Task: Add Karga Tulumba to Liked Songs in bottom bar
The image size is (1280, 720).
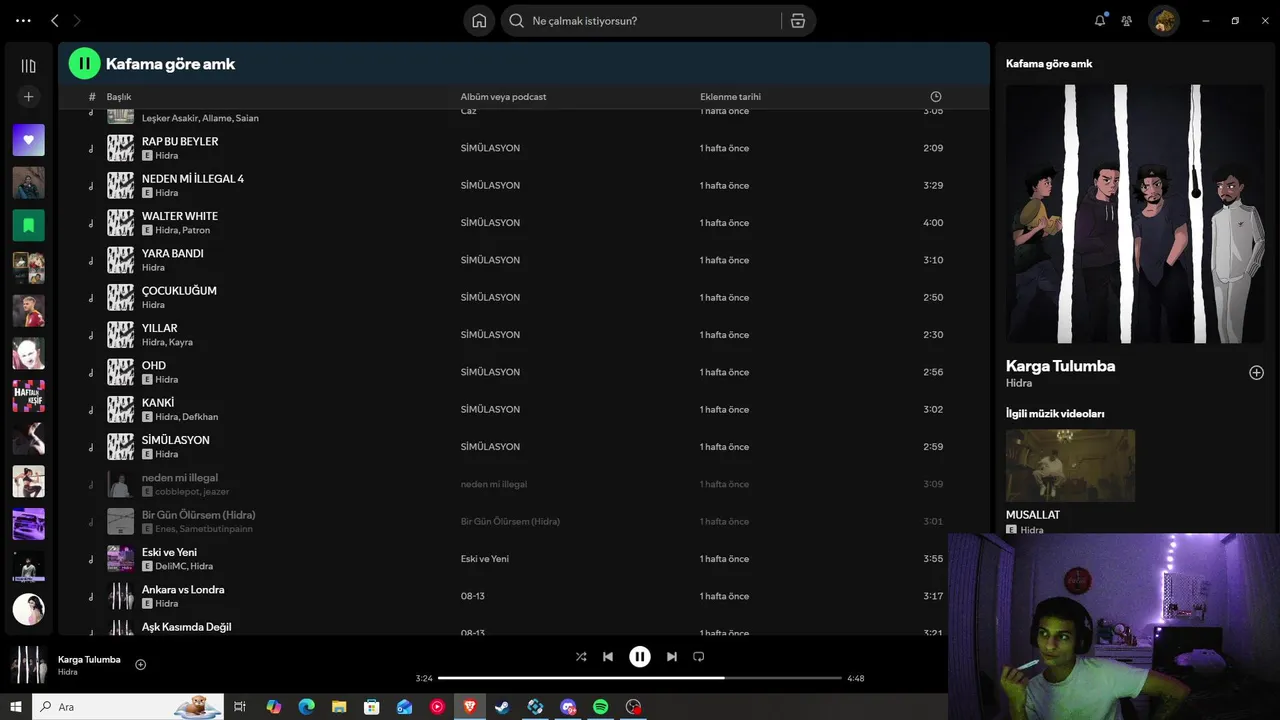Action: [141, 665]
